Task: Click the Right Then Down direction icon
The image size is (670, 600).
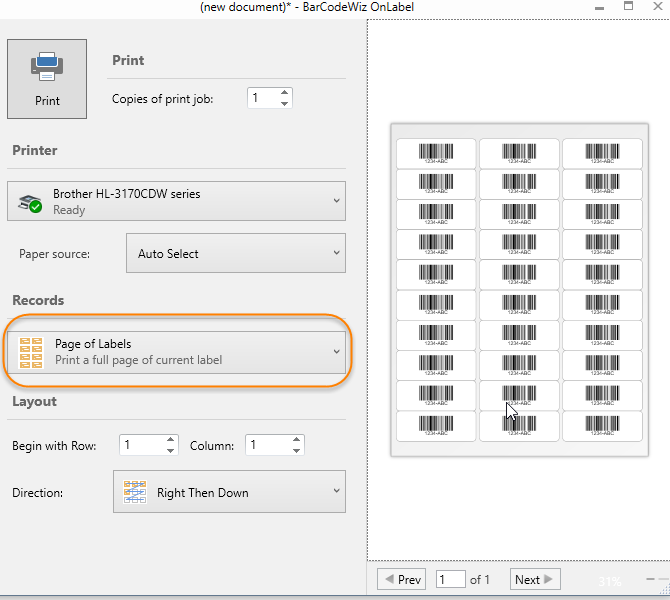Action: (135, 492)
